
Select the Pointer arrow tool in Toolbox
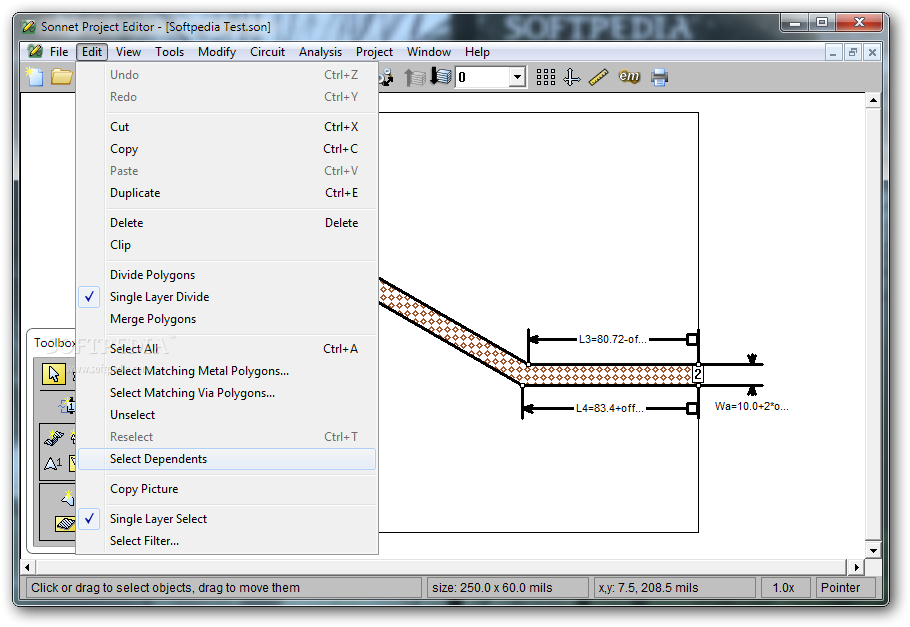pyautogui.click(x=53, y=374)
